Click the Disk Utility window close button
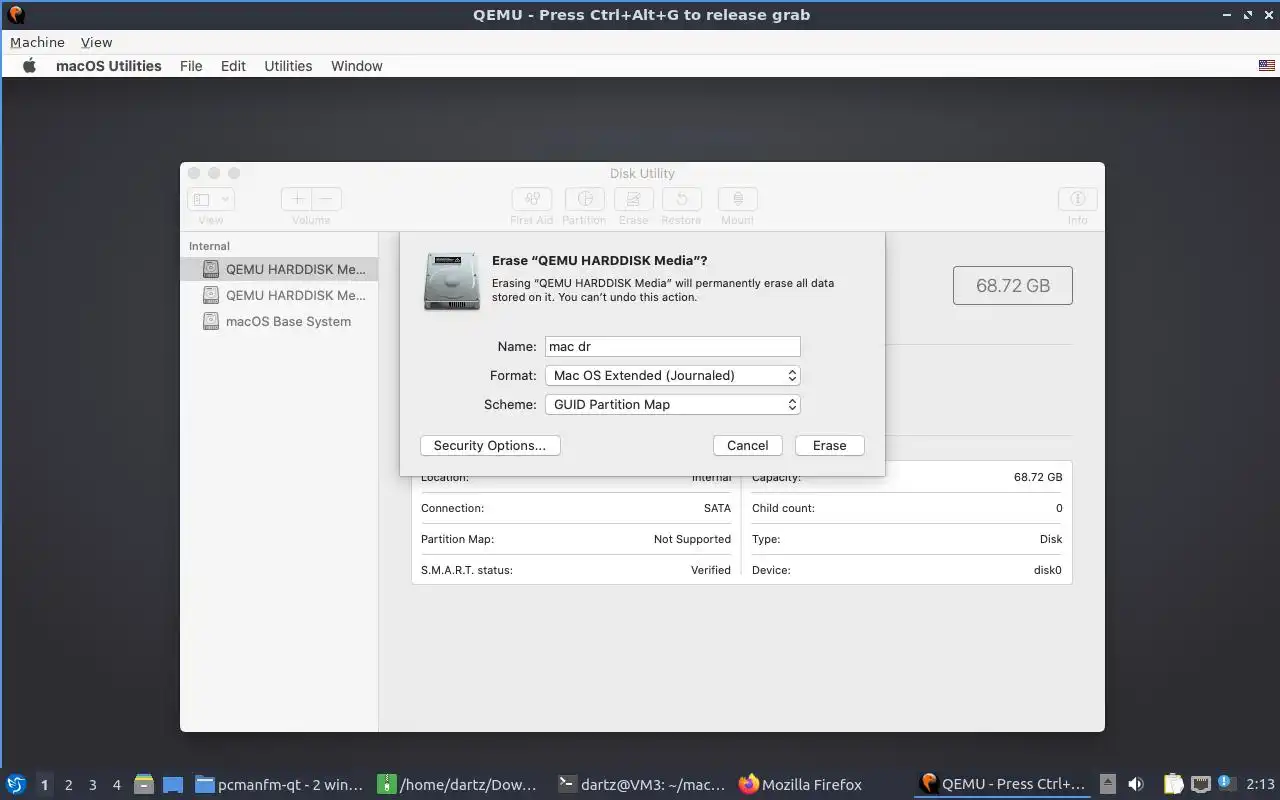The height and width of the screenshot is (800, 1280). pyautogui.click(x=194, y=173)
